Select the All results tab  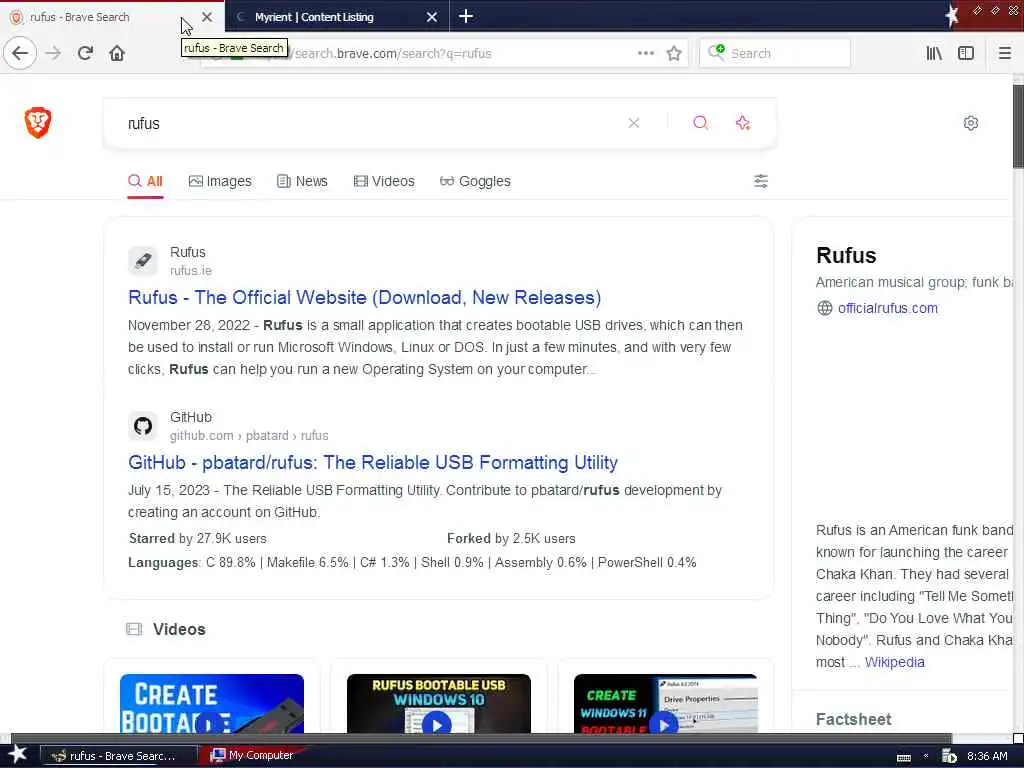pos(145,181)
